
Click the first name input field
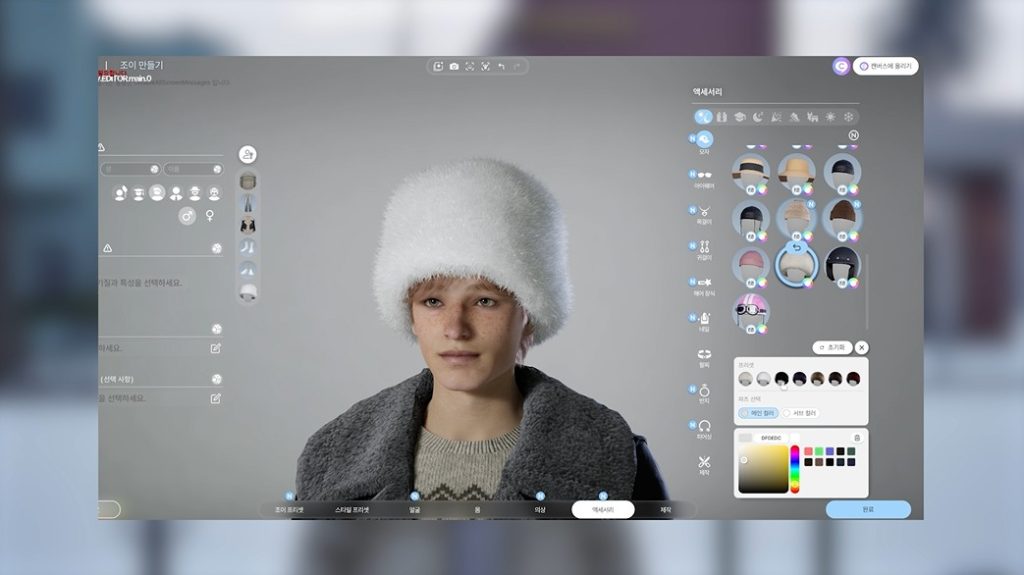(130, 169)
